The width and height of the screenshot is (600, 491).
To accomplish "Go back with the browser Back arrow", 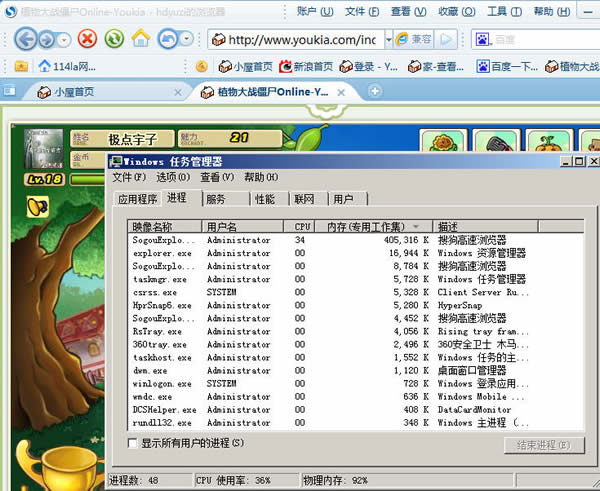I will click(x=25, y=39).
